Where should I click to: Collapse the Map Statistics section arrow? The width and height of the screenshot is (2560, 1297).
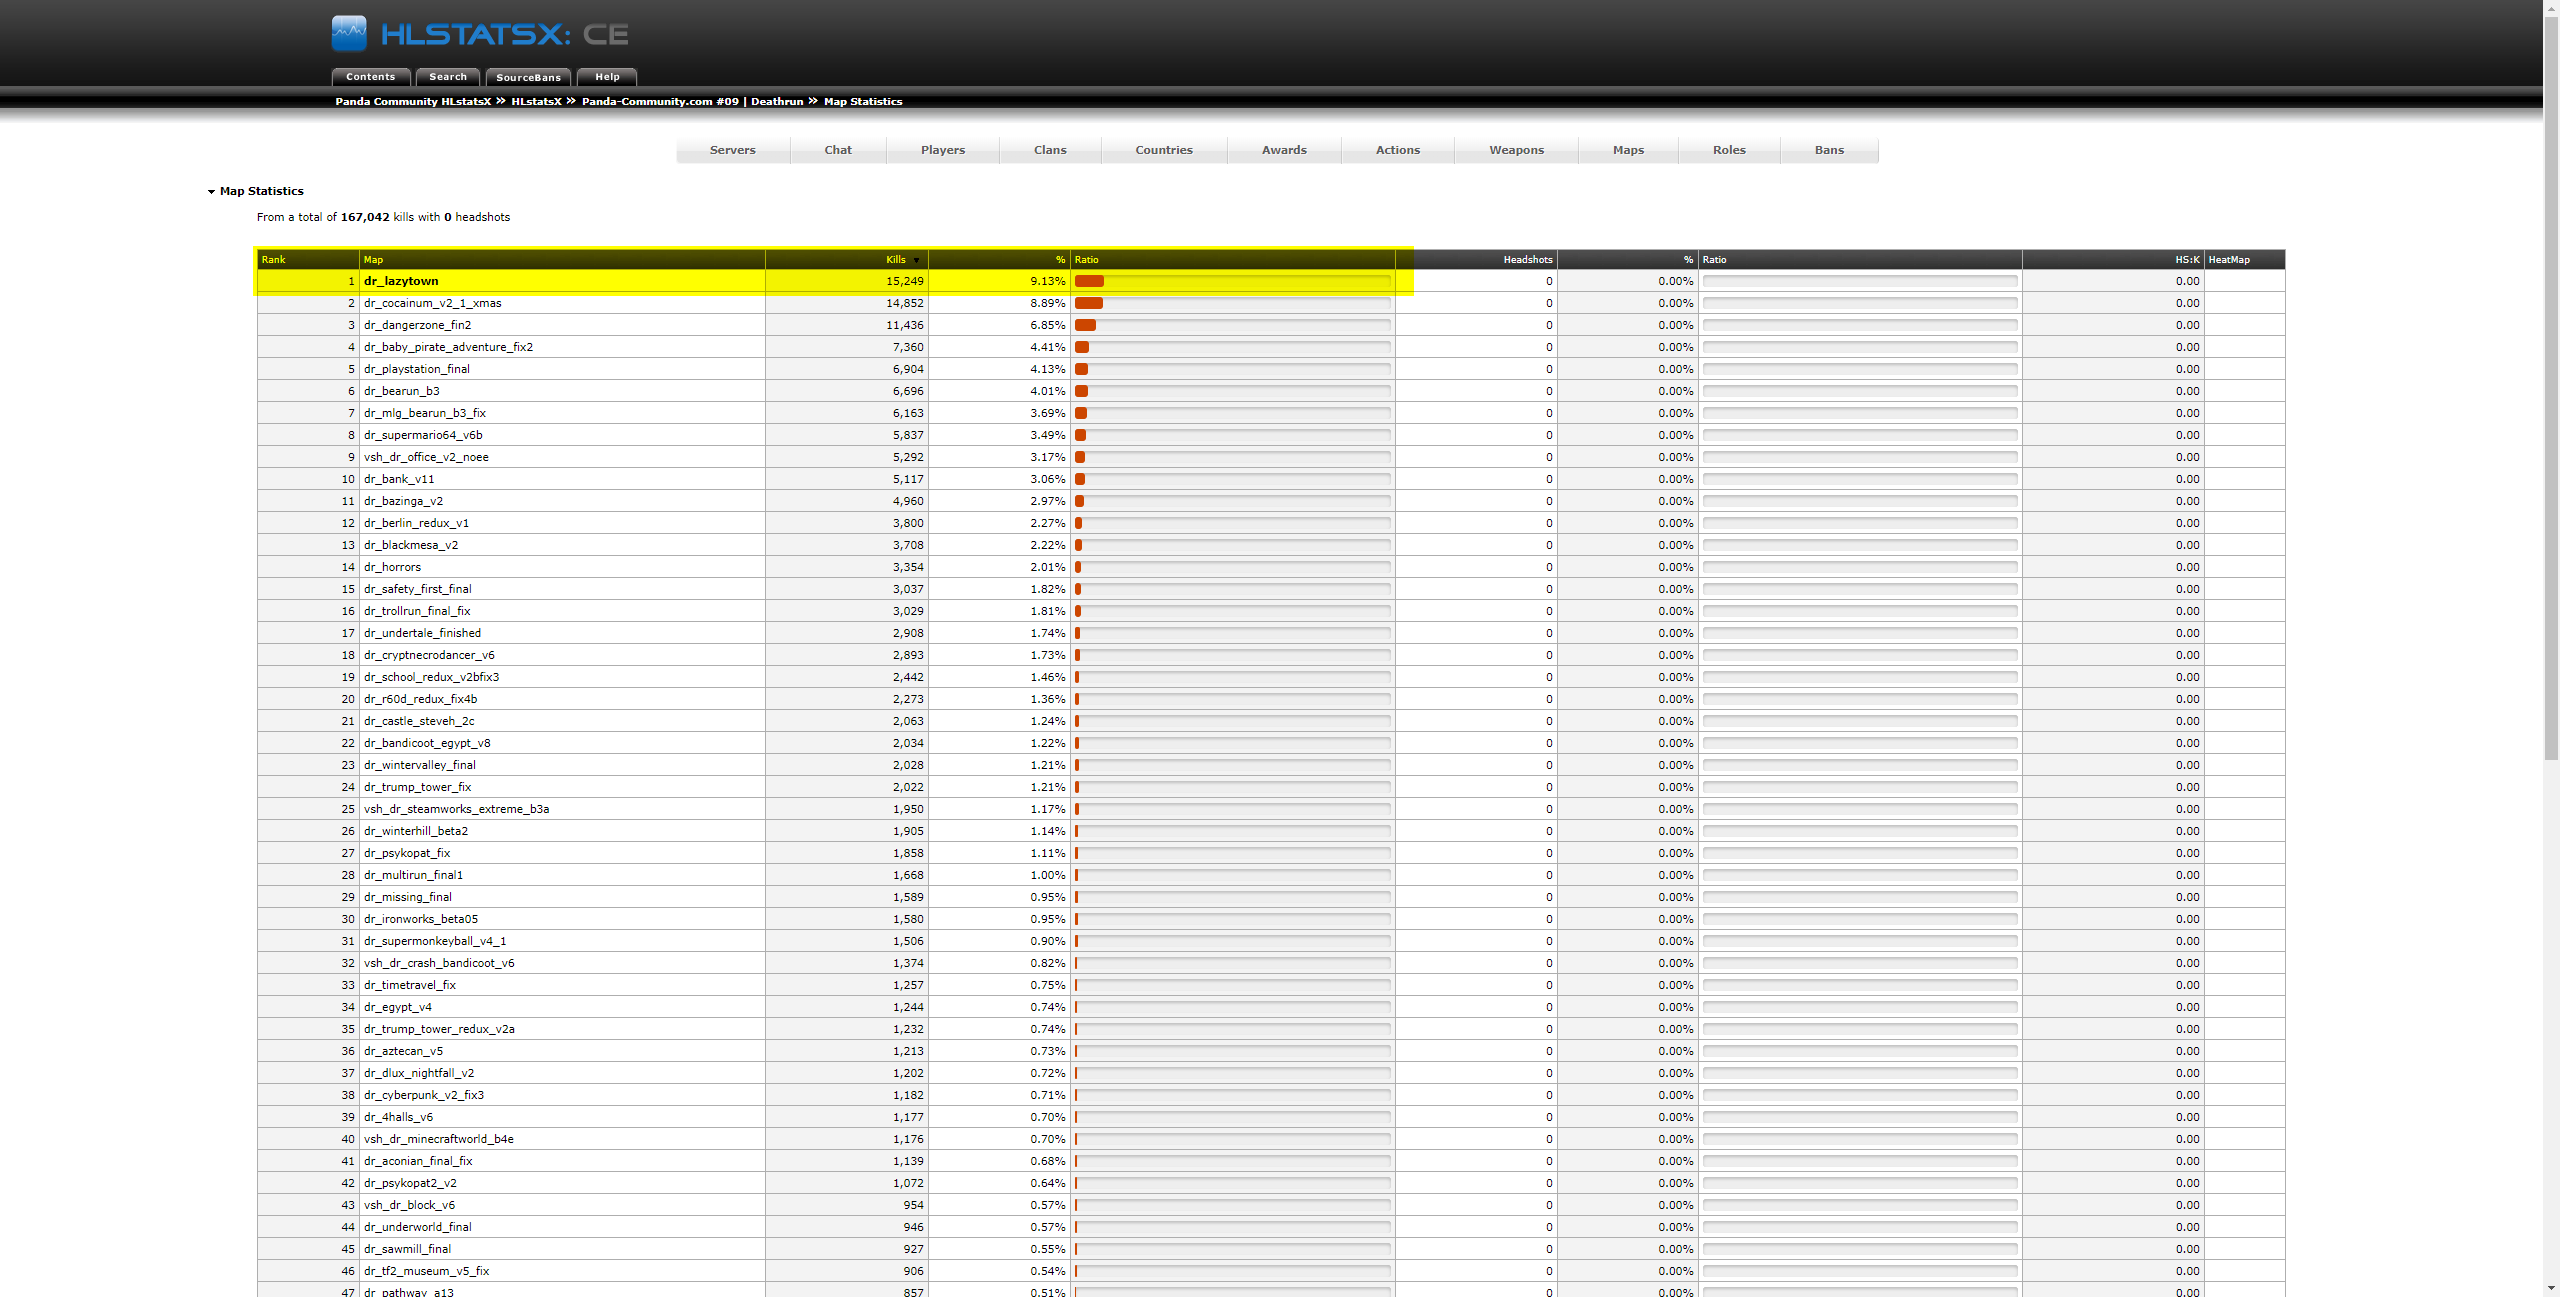point(211,192)
